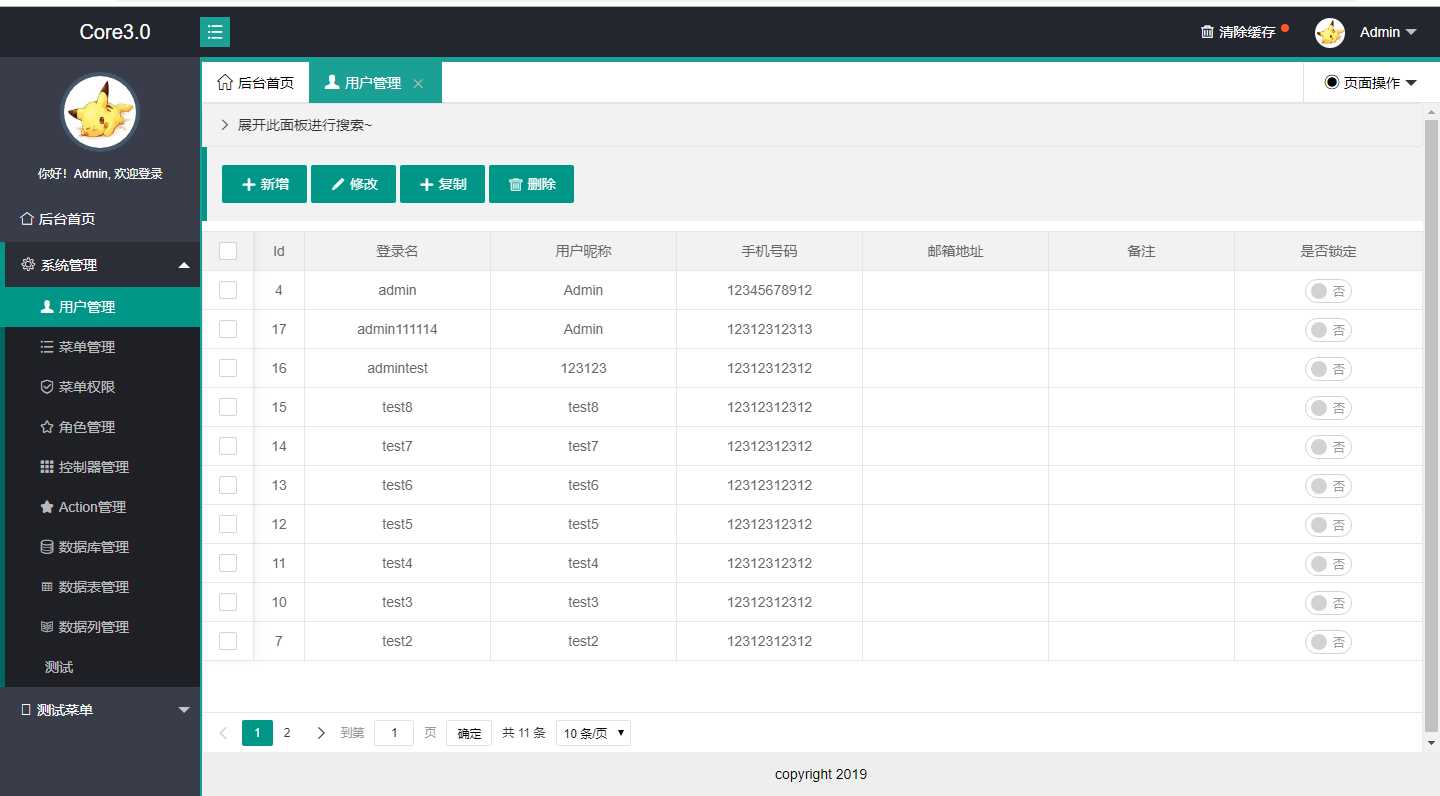
Task: Click the Core3.0 logo text
Action: pos(115,32)
